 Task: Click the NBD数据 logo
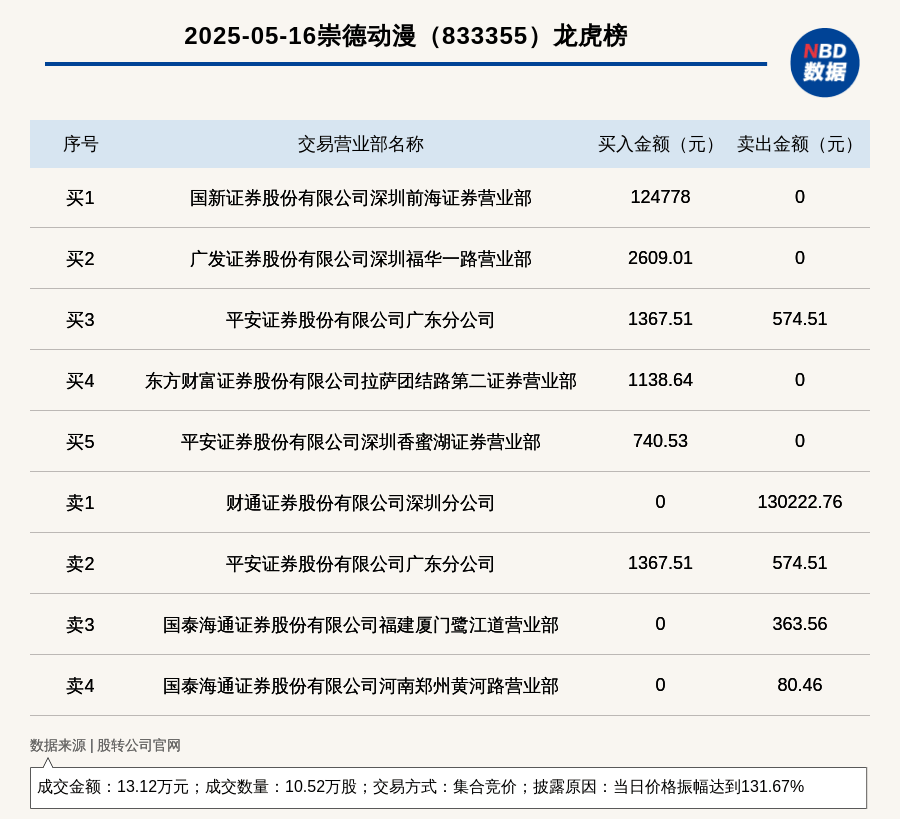click(x=822, y=63)
